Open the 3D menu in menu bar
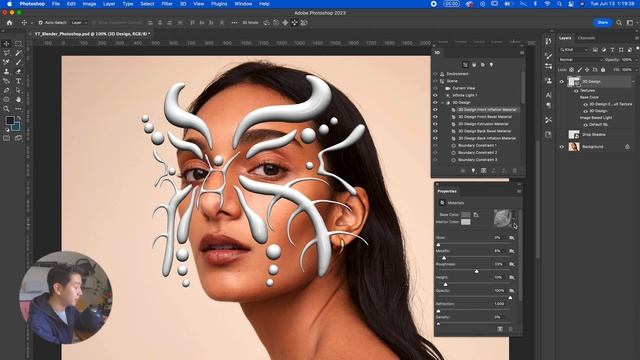The height and width of the screenshot is (360, 640). (183, 4)
